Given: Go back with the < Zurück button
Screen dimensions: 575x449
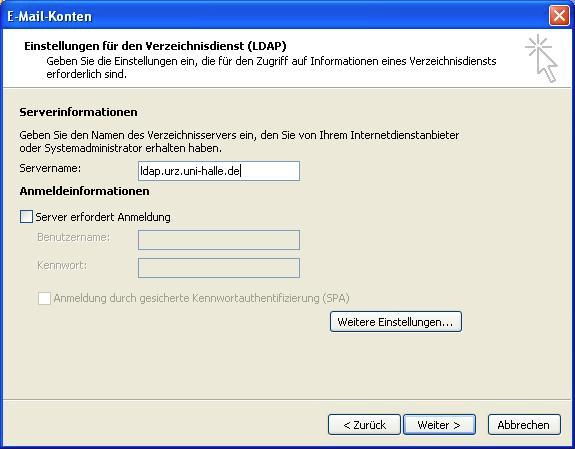Looking at the screenshot, I should [x=364, y=425].
